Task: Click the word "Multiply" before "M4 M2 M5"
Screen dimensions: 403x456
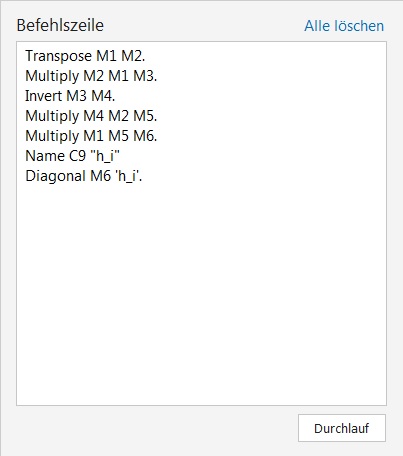Action: [52, 116]
